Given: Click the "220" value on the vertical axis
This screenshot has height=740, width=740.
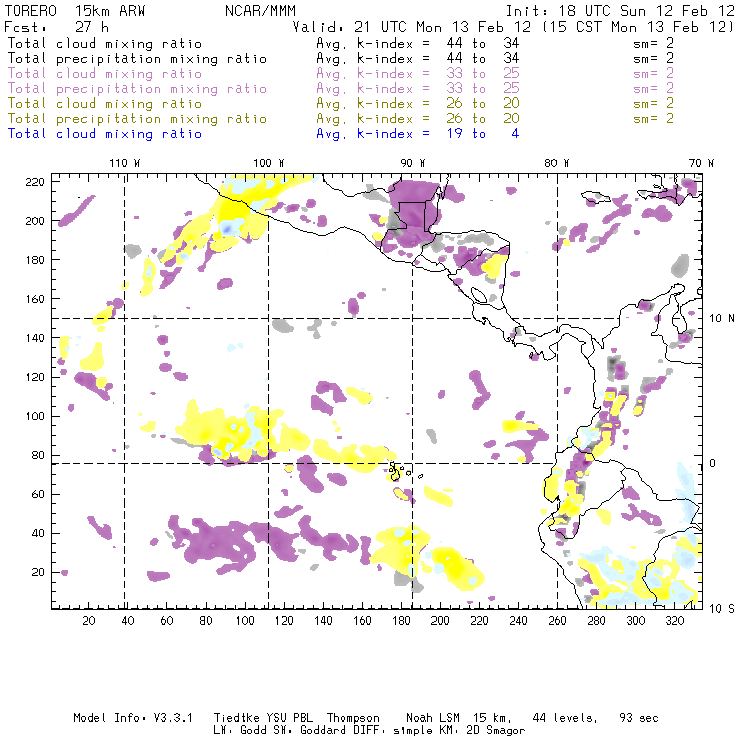Looking at the screenshot, I should 35,182.
